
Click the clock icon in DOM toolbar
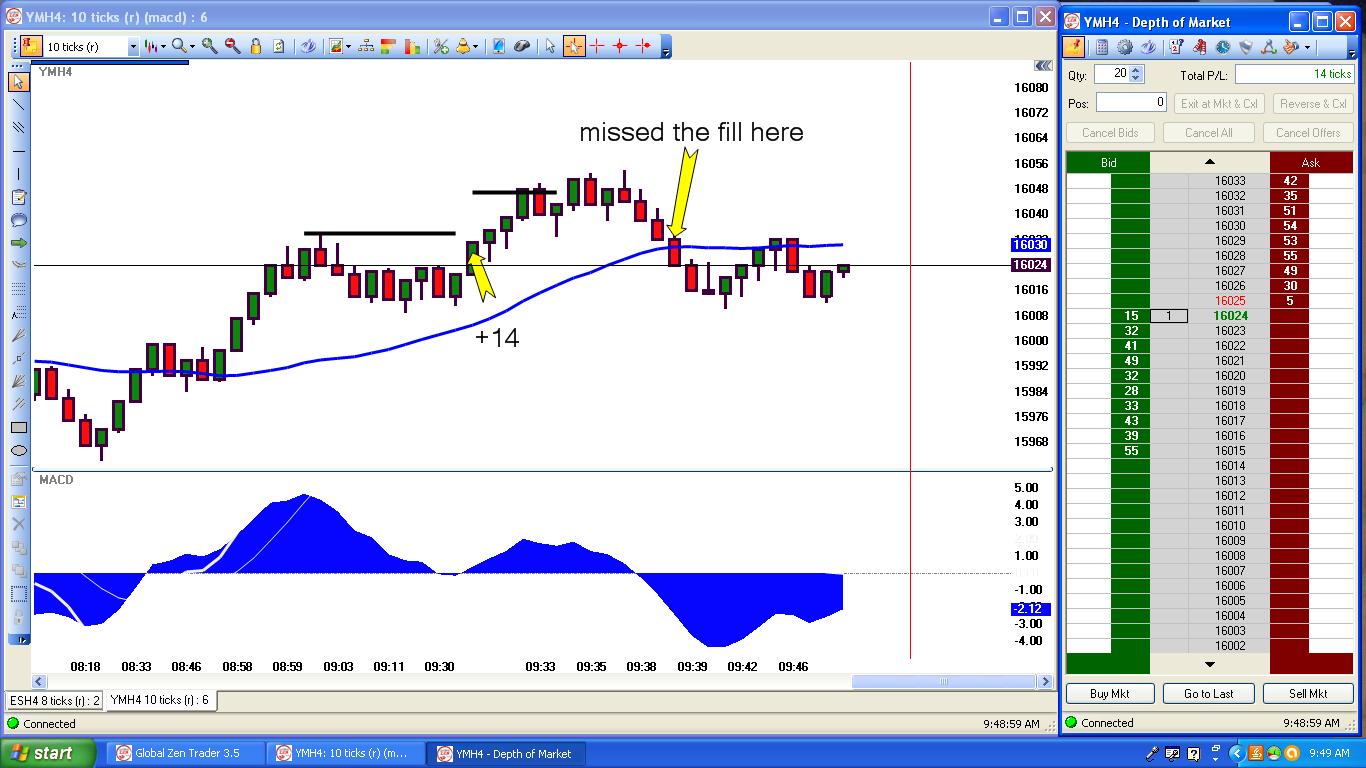(1223, 47)
